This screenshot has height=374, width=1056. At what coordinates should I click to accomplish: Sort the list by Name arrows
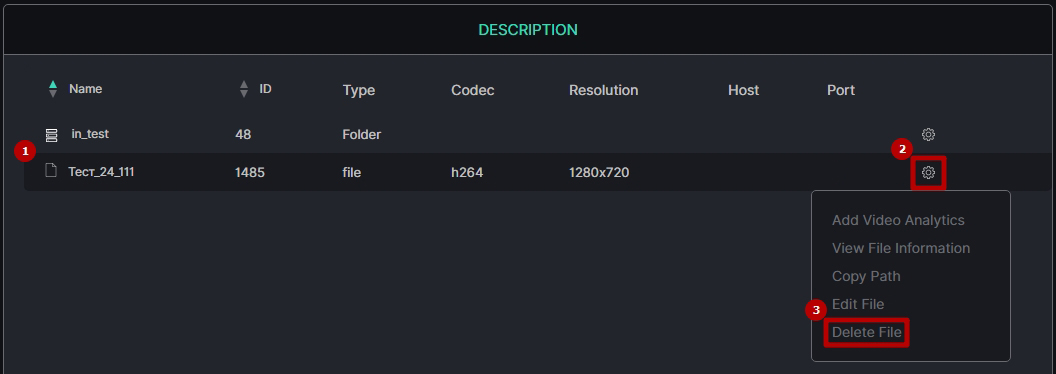coord(53,89)
